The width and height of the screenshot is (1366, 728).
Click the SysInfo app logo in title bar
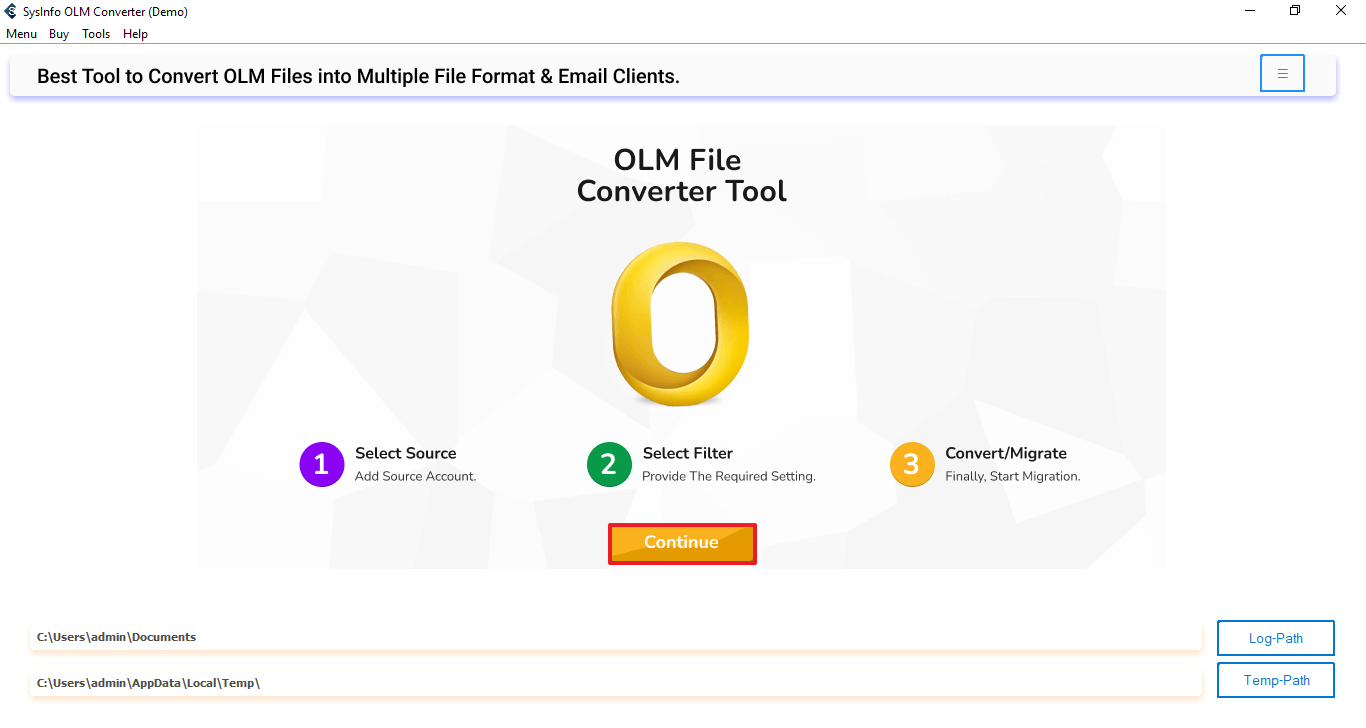[11, 12]
